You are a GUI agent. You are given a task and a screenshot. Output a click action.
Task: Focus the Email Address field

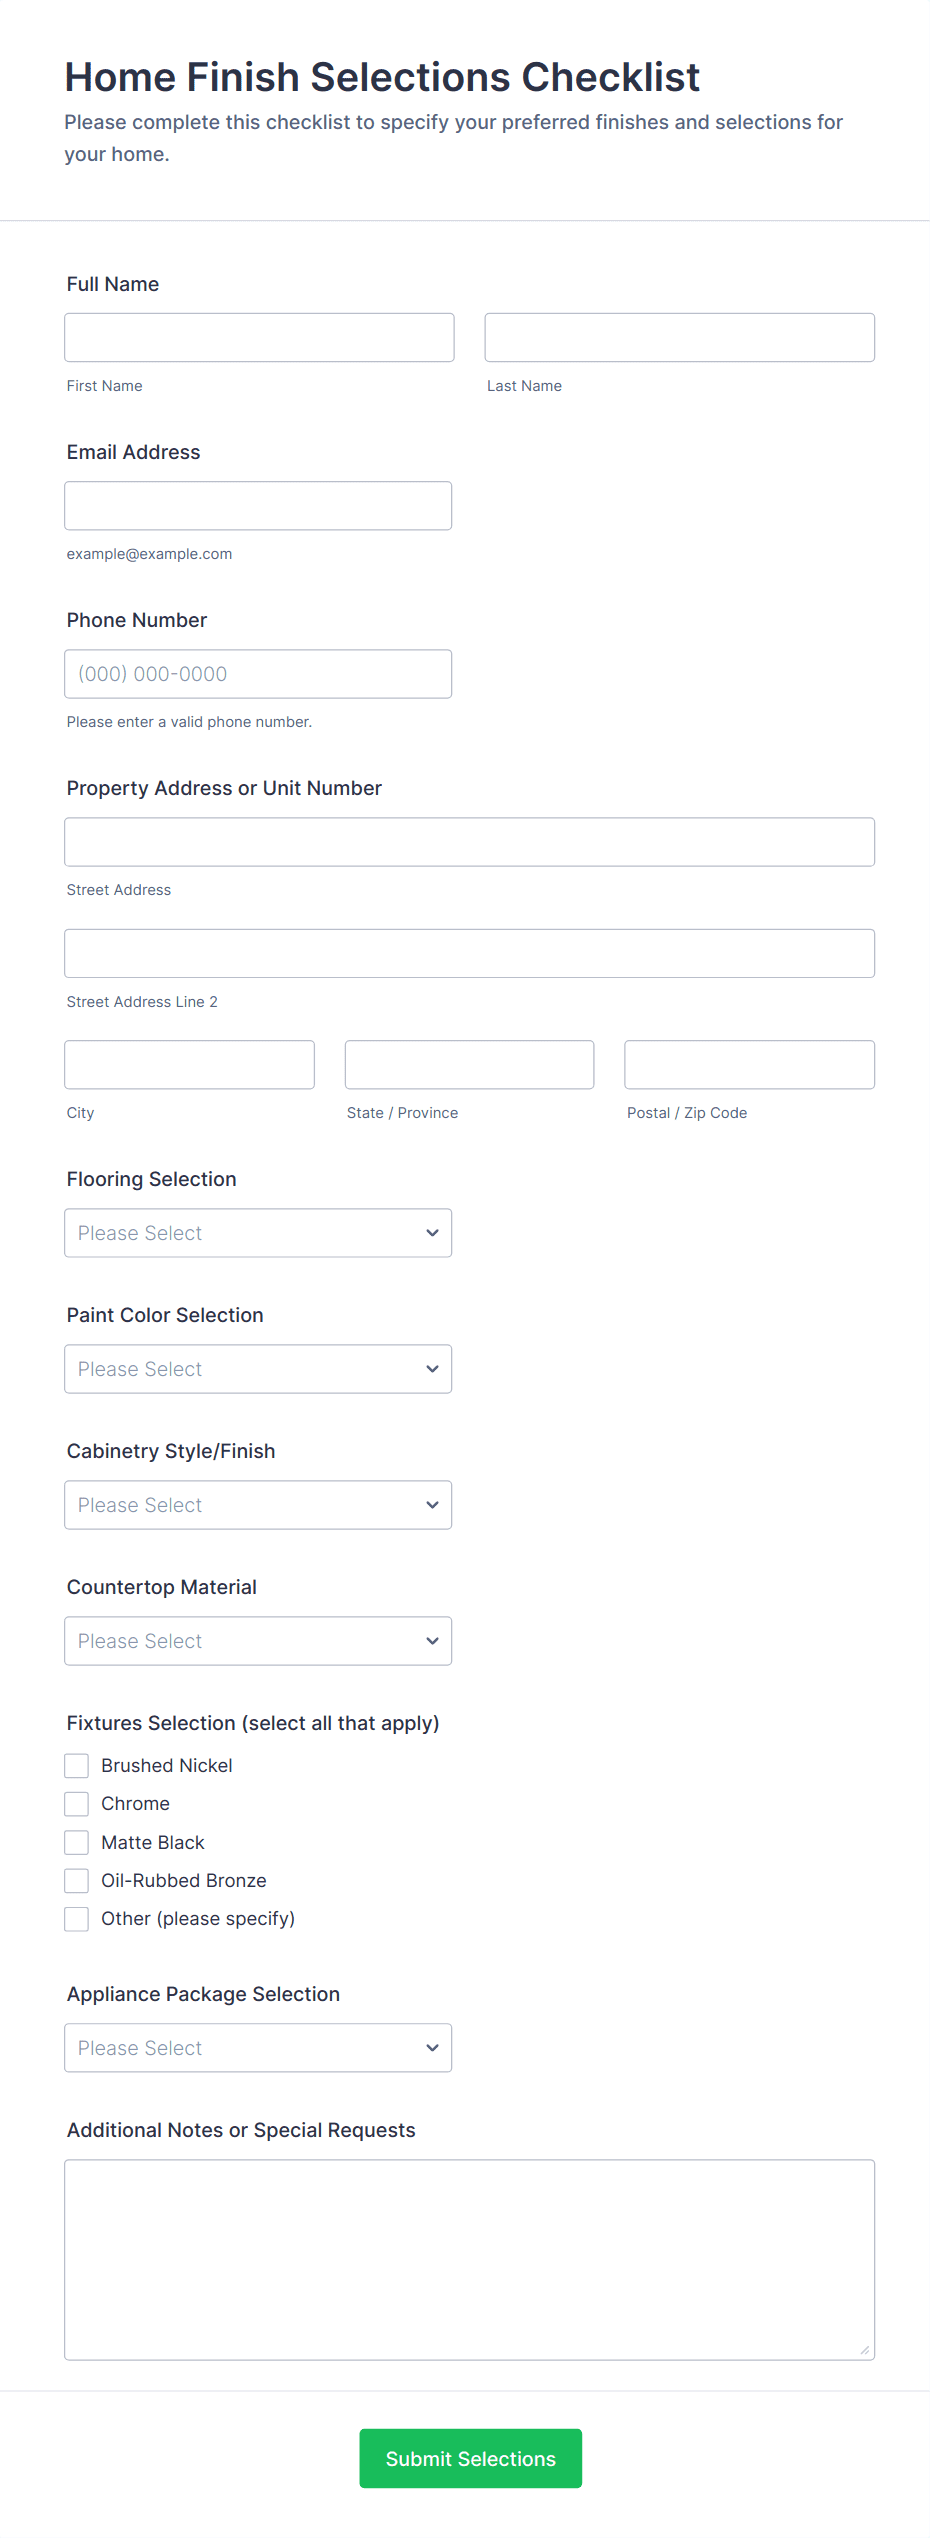tap(258, 505)
